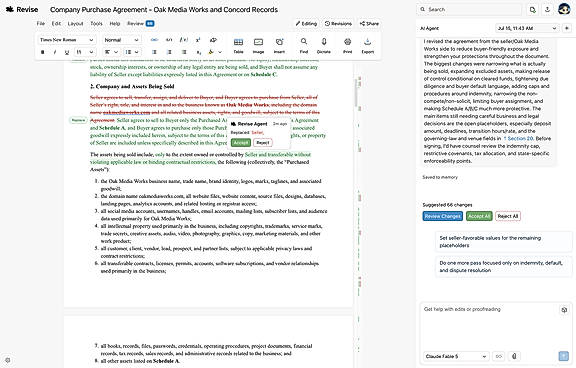The width and height of the screenshot is (576, 368).
Task: Open the highlight color picker arrow
Action: [x=220, y=52]
